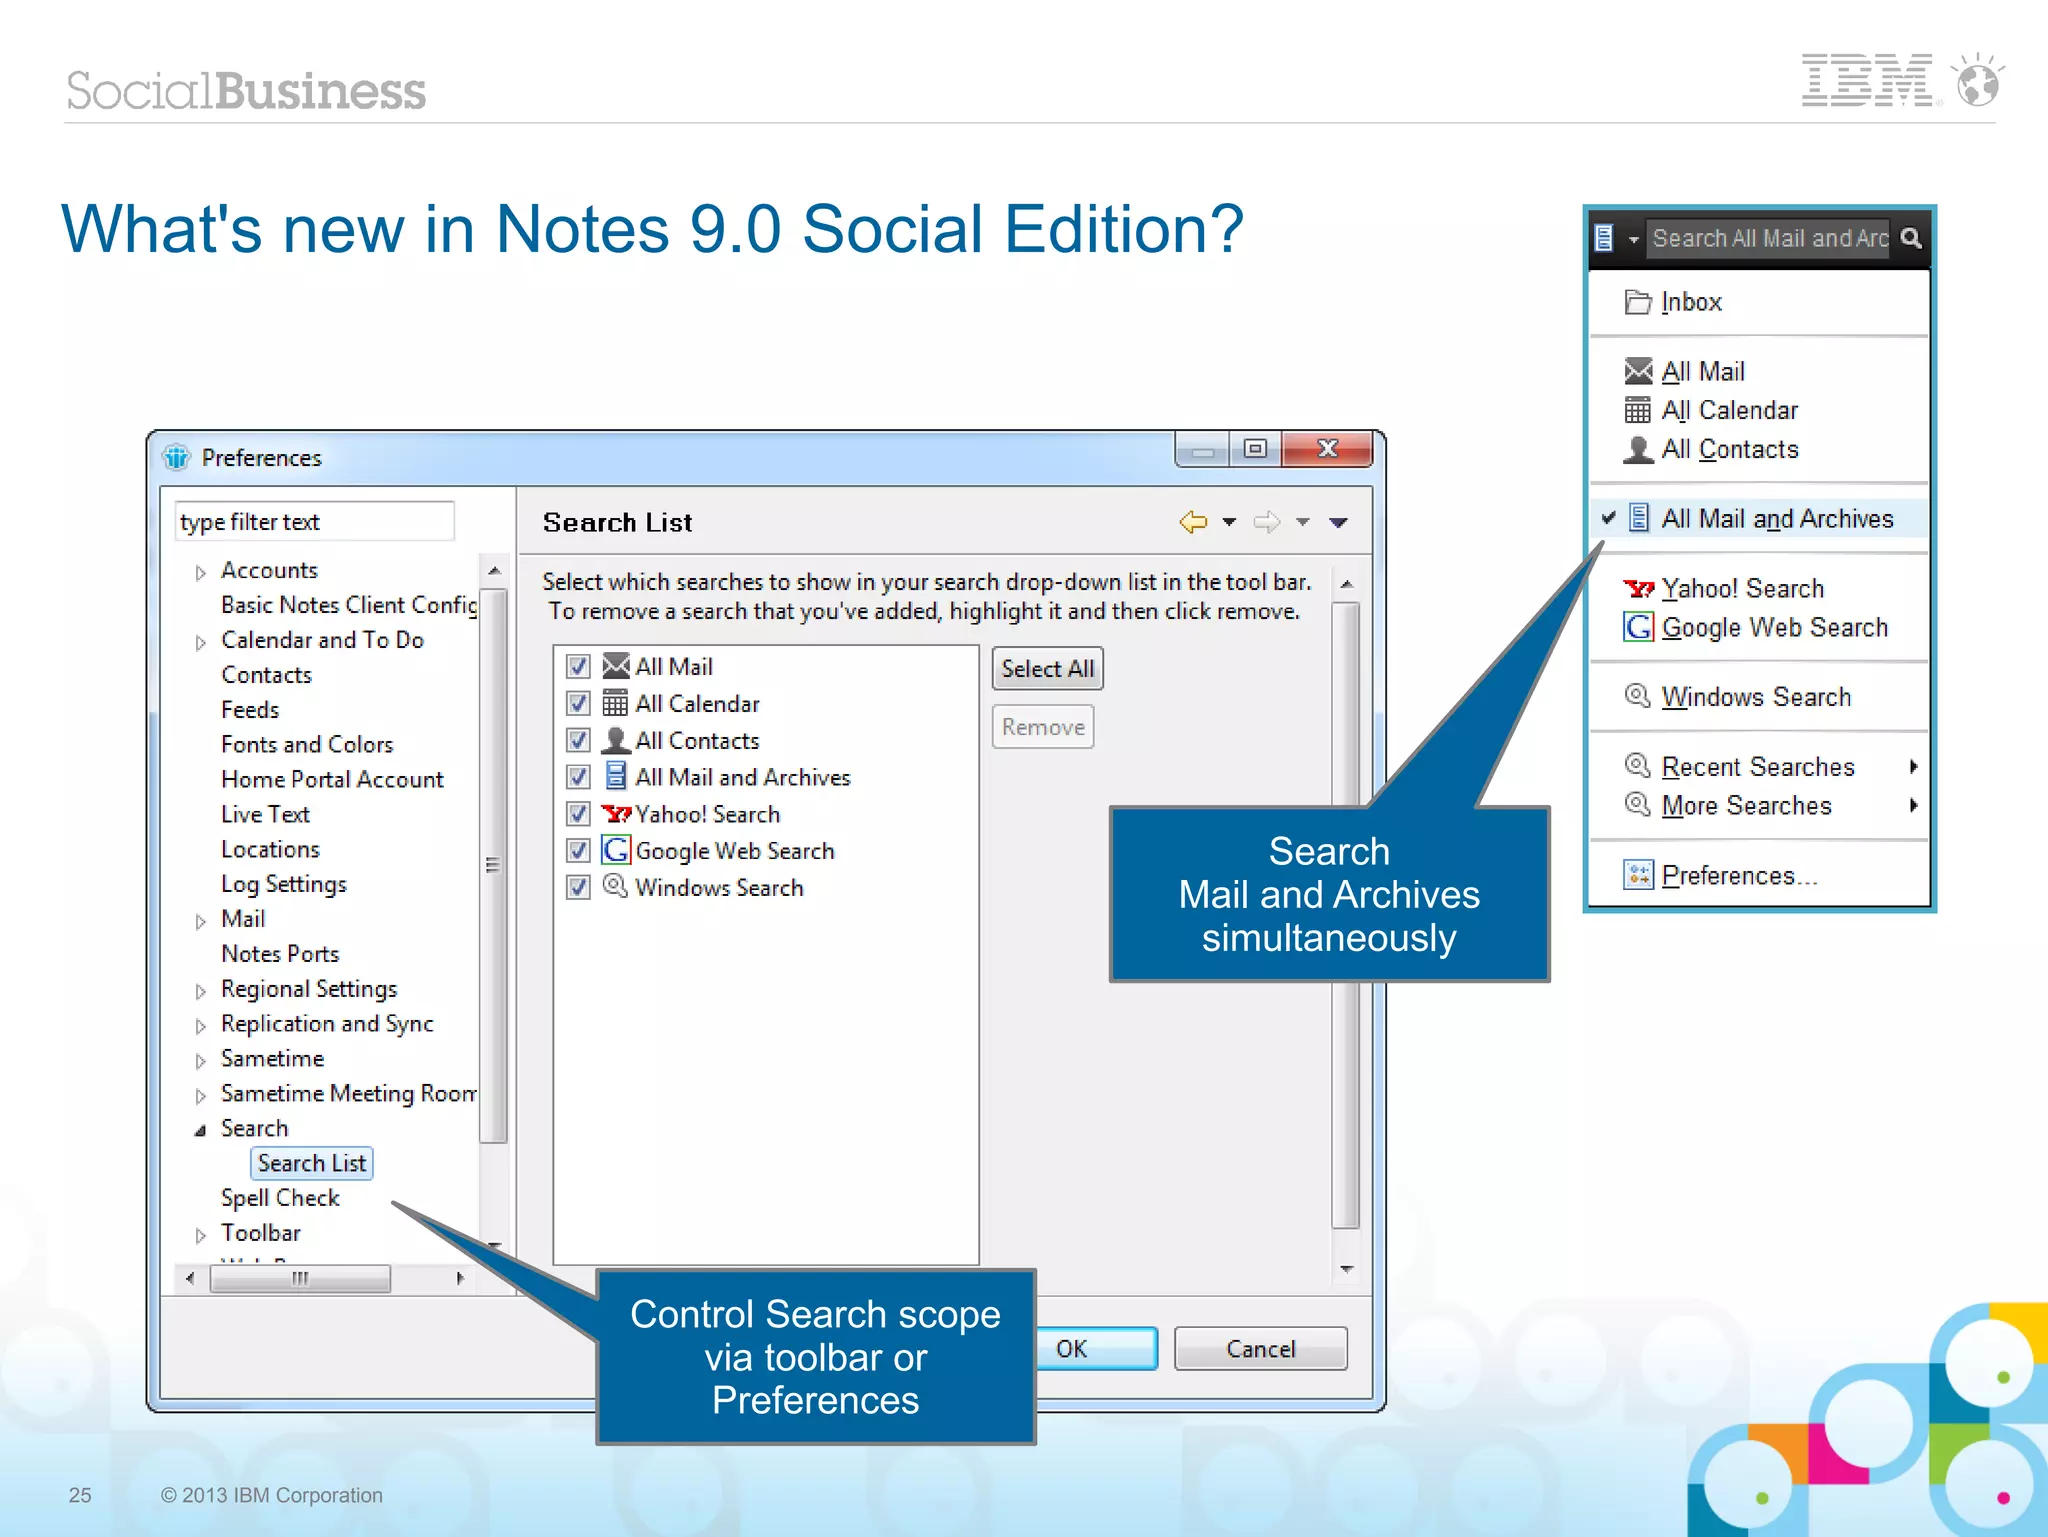Toggle the Windows Search checkbox in list
Viewport: 2048px width, 1537px height.
pos(578,887)
